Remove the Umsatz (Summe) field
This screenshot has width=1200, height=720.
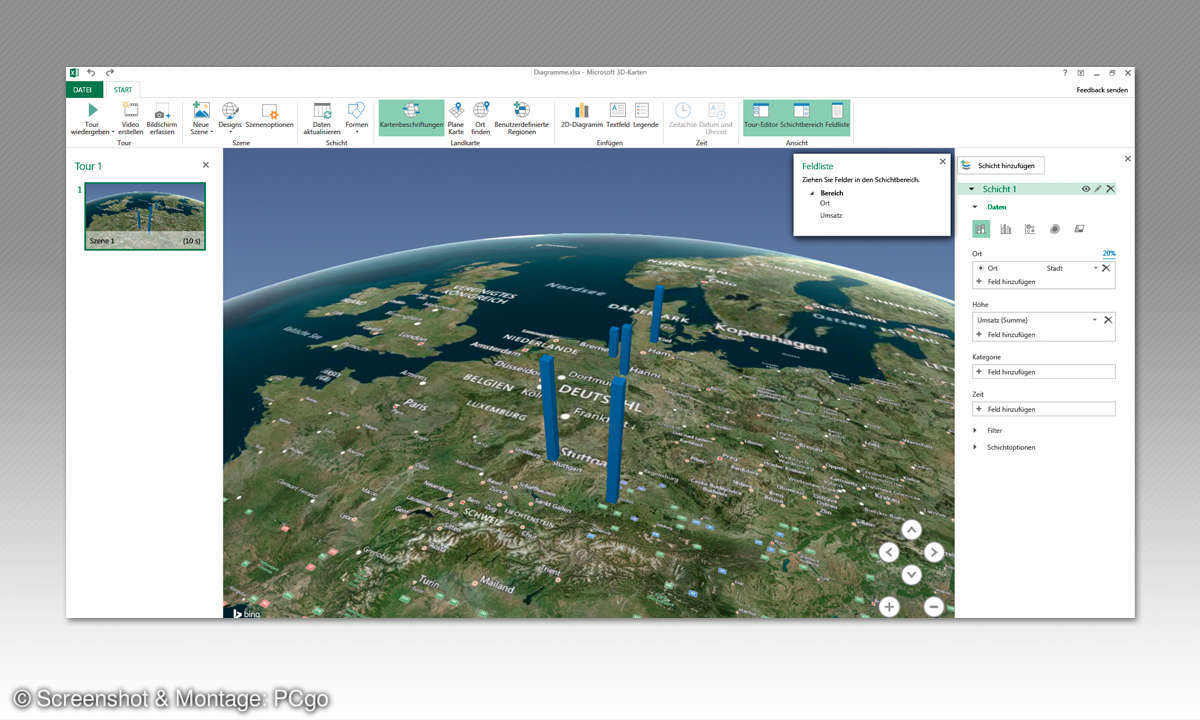pyautogui.click(x=1106, y=320)
